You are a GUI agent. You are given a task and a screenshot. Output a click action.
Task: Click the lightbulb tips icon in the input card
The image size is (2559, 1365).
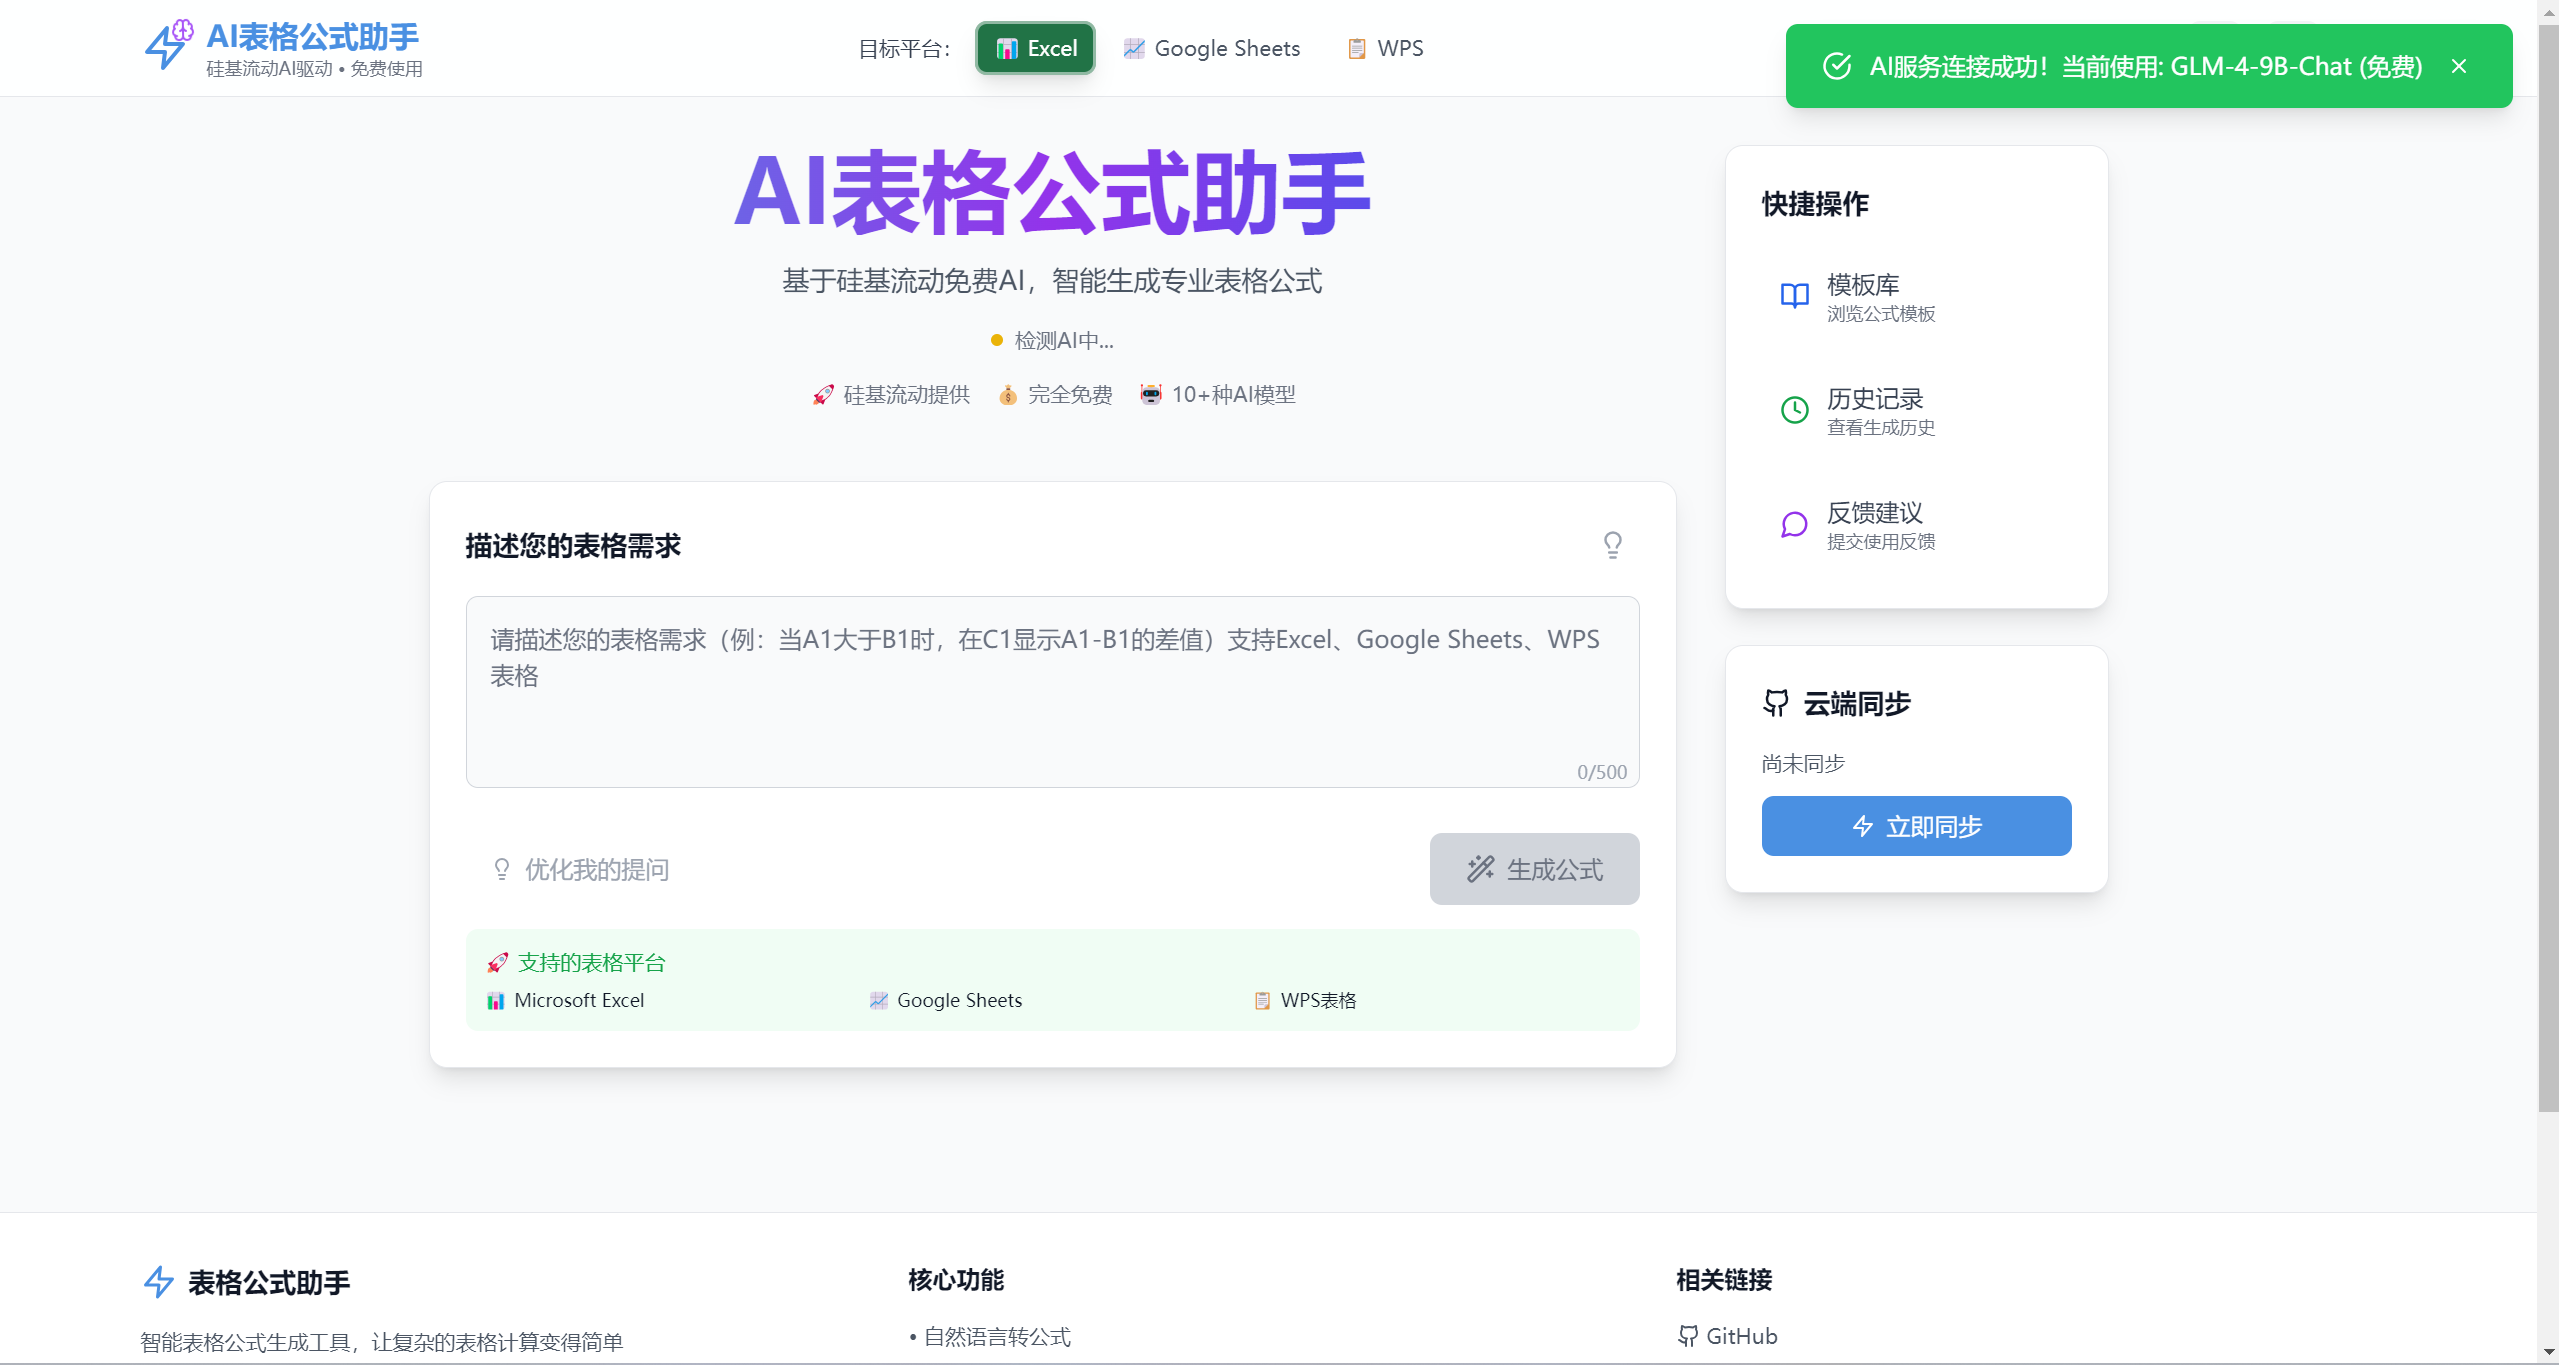pos(1612,545)
